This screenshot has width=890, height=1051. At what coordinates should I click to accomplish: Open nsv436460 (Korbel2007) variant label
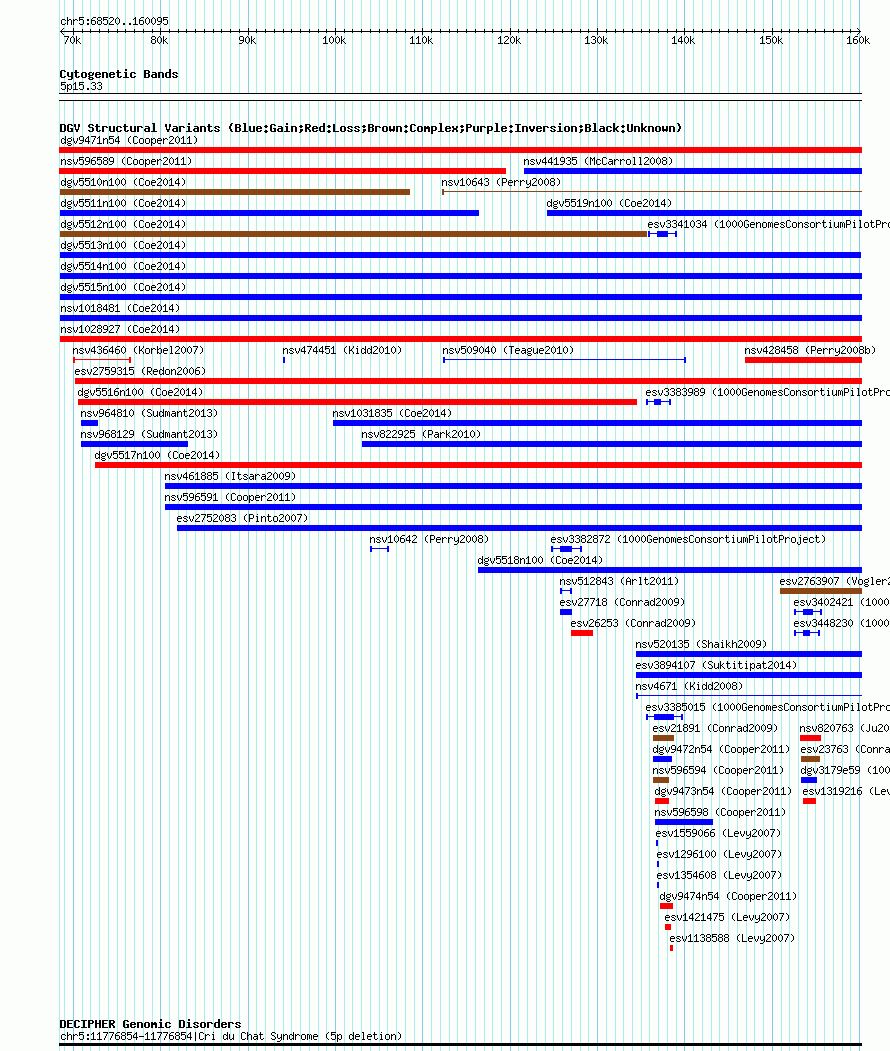click(x=138, y=350)
